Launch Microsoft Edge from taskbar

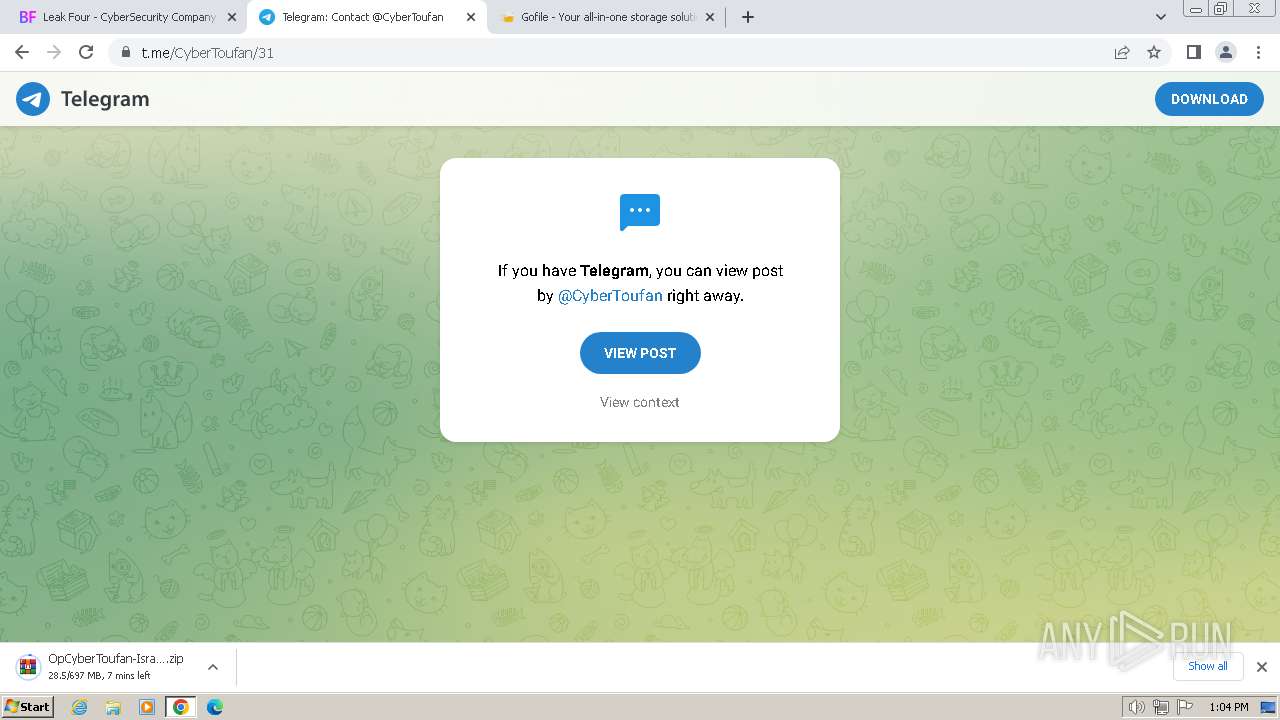click(x=214, y=707)
